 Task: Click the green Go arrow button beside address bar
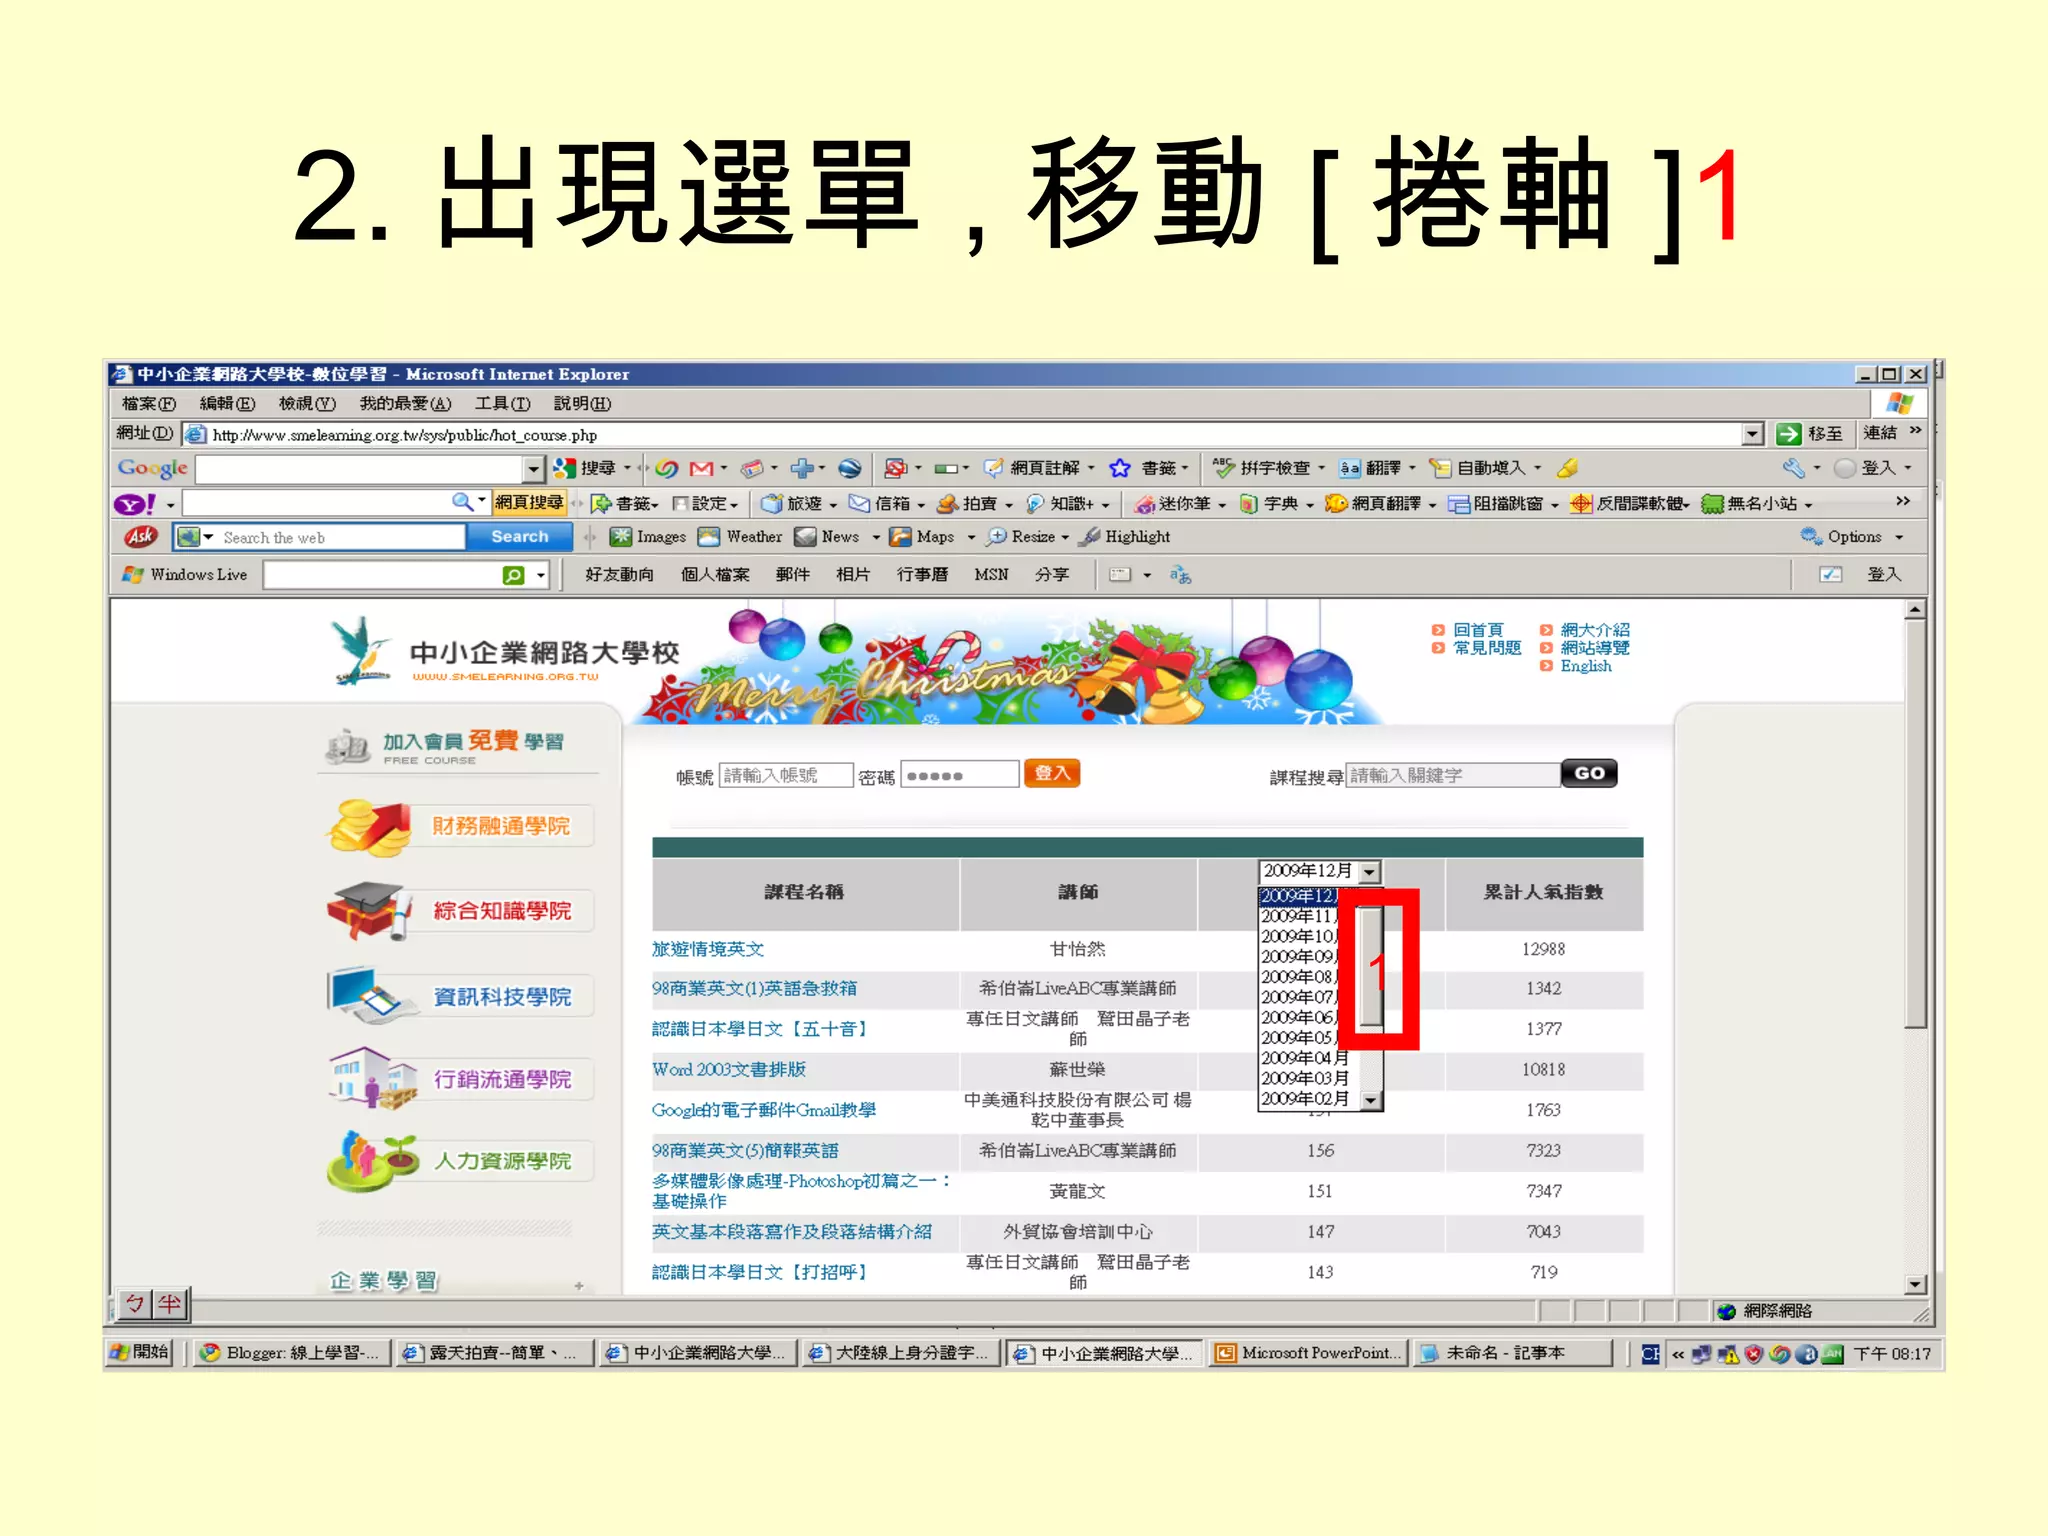point(1788,434)
